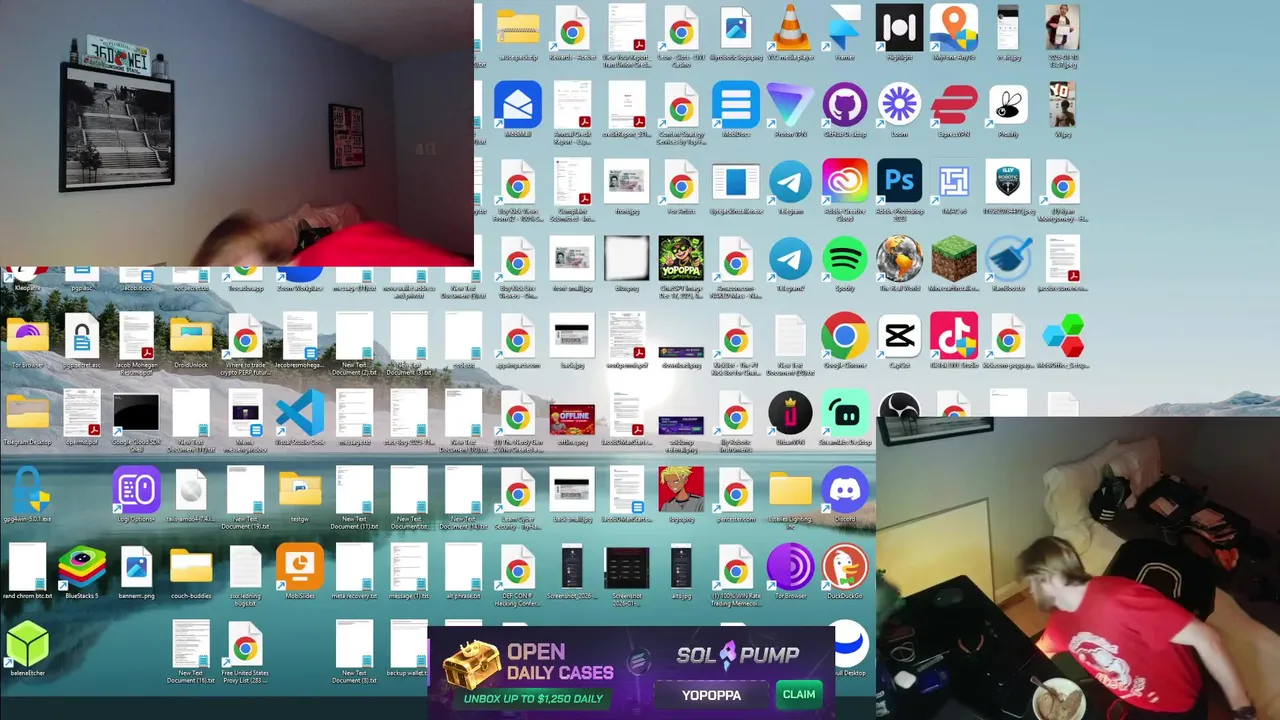Launch the Minecraft grass block icon
This screenshot has height=720, width=1280.
pyautogui.click(x=954, y=260)
